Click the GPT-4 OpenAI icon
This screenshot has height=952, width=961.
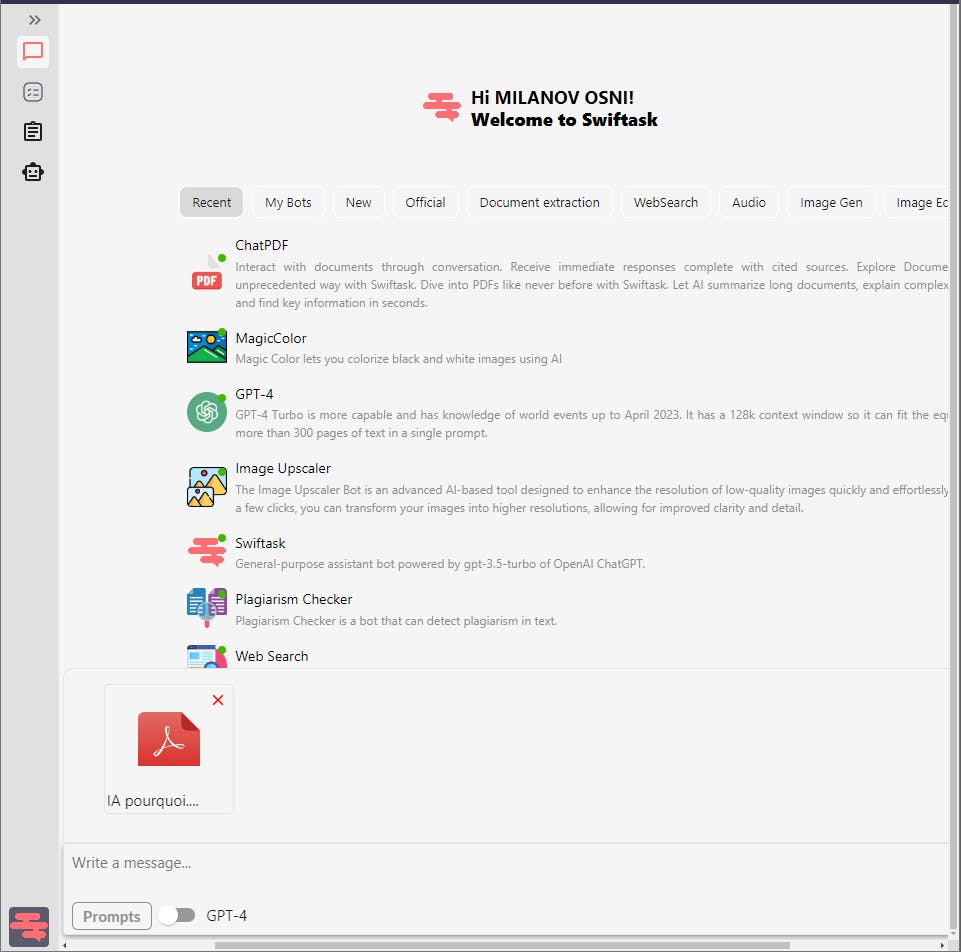[207, 412]
